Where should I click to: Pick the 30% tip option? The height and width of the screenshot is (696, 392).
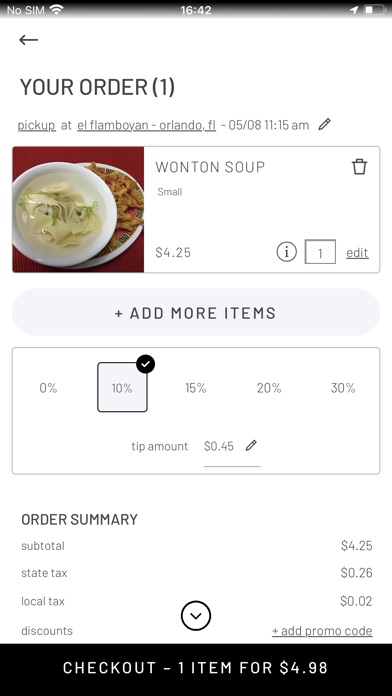click(343, 388)
